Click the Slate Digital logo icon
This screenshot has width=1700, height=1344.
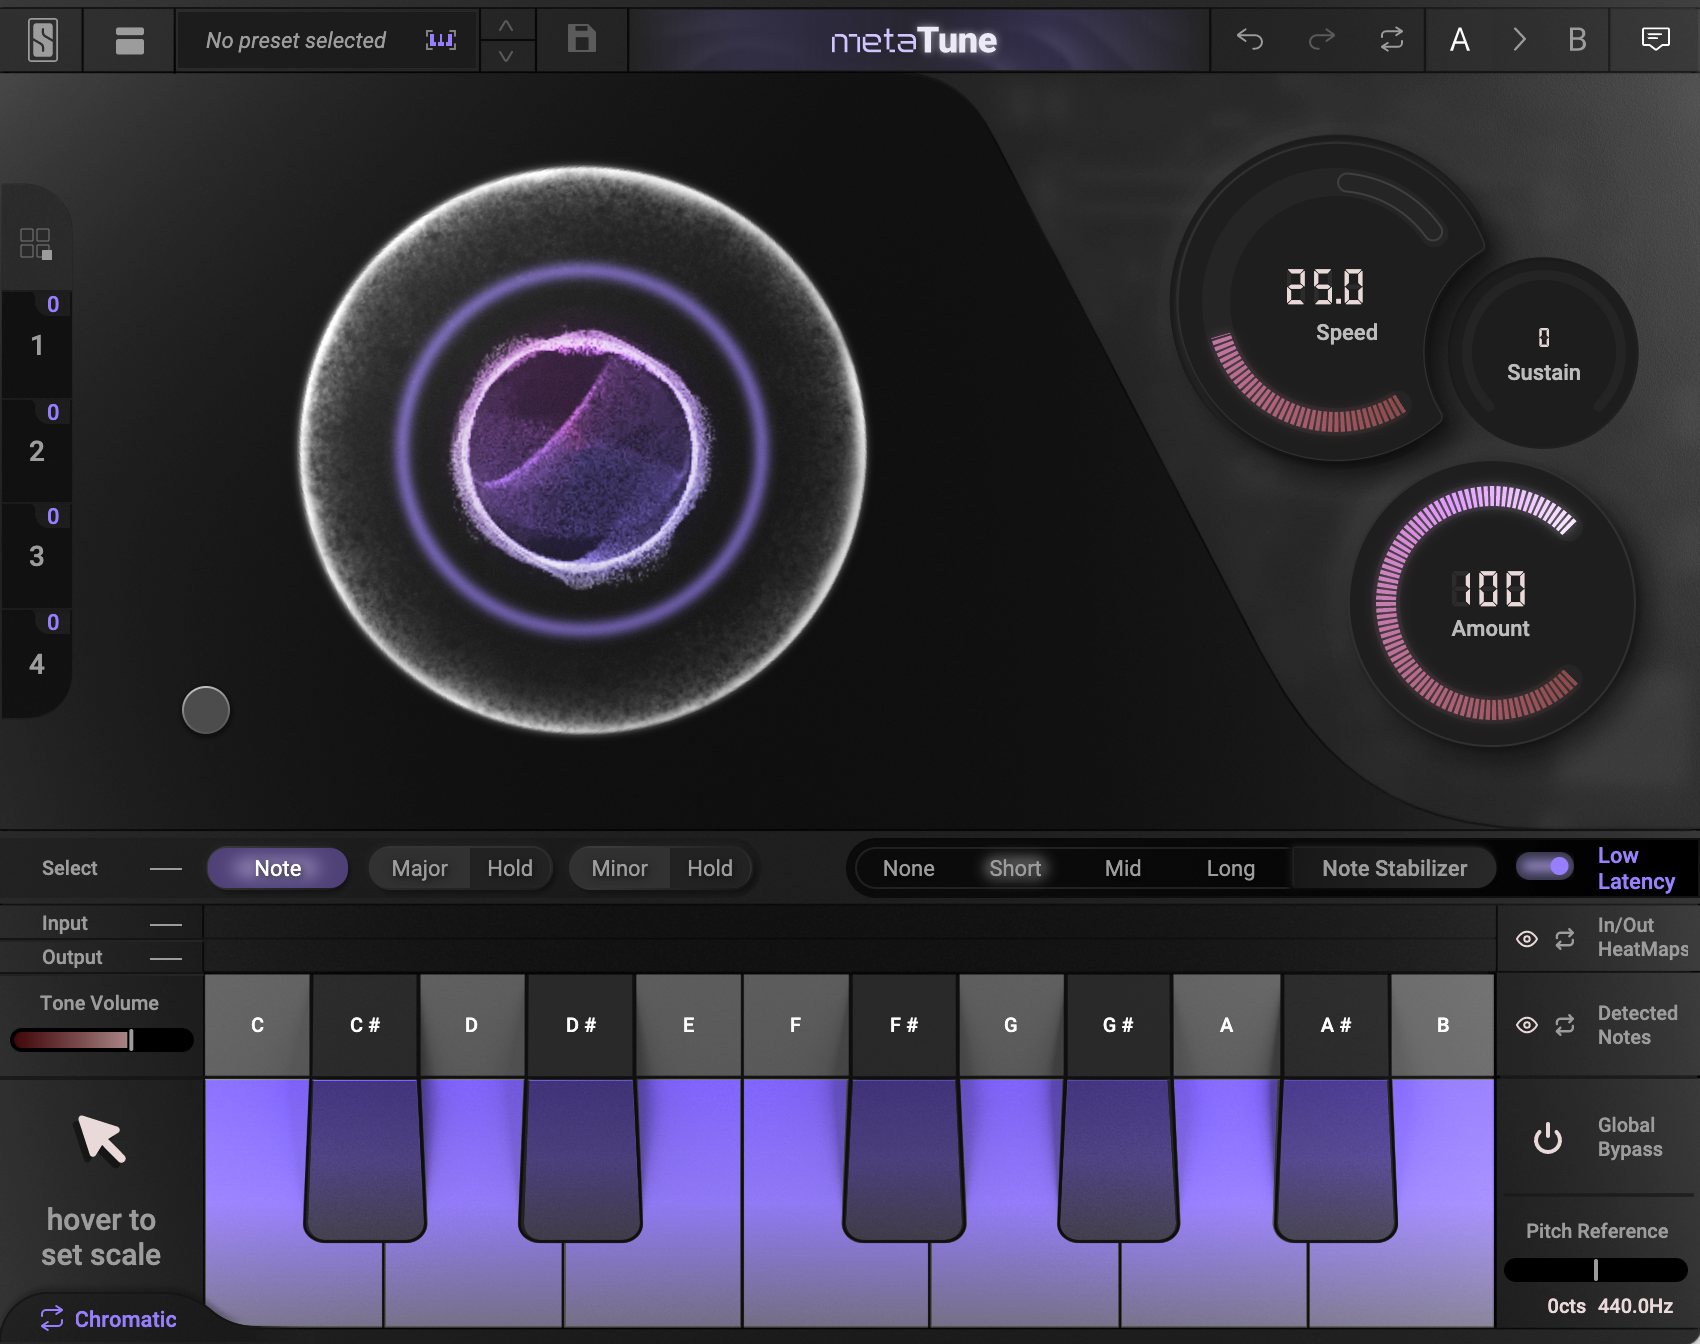pyautogui.click(x=43, y=40)
